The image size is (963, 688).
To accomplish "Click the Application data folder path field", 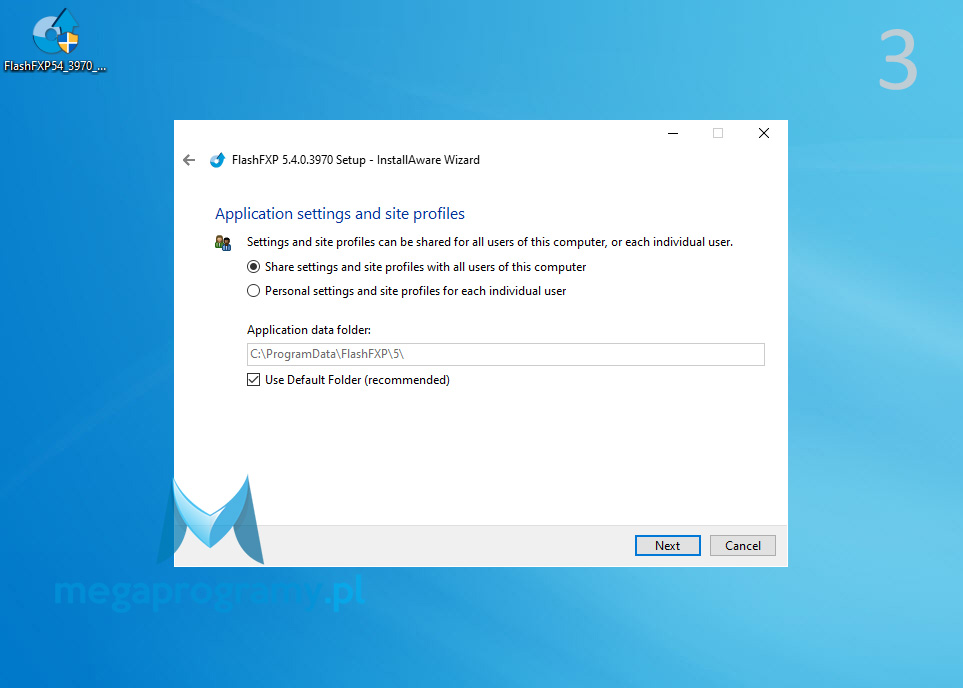I will point(505,354).
